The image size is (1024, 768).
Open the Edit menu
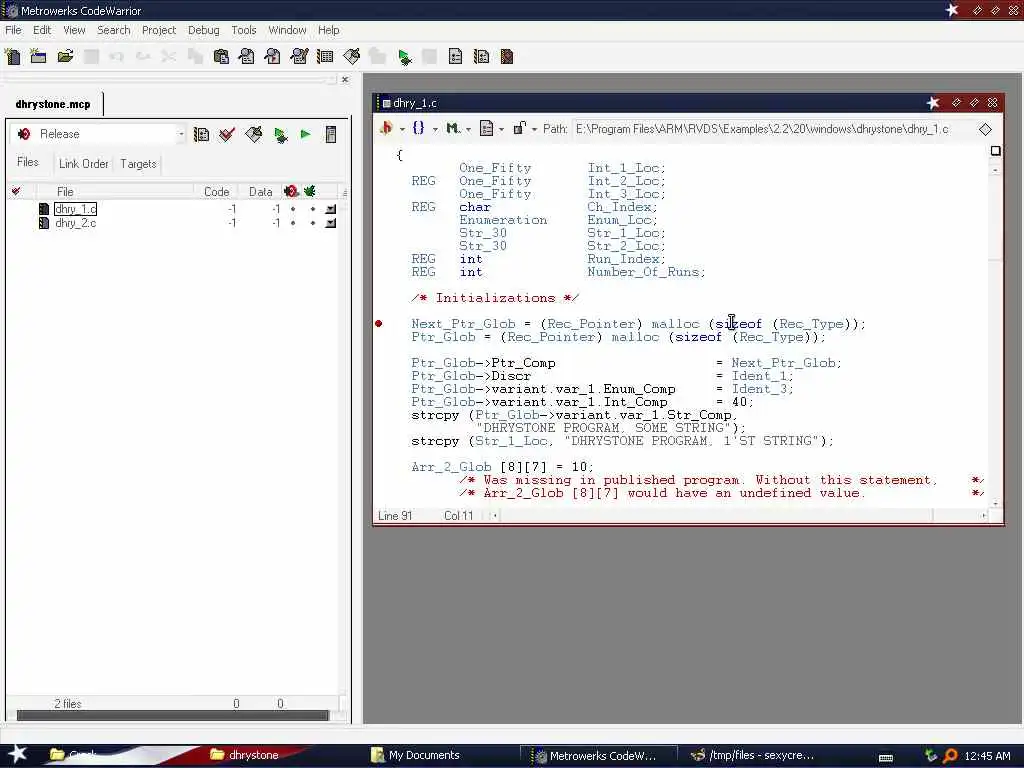42,30
